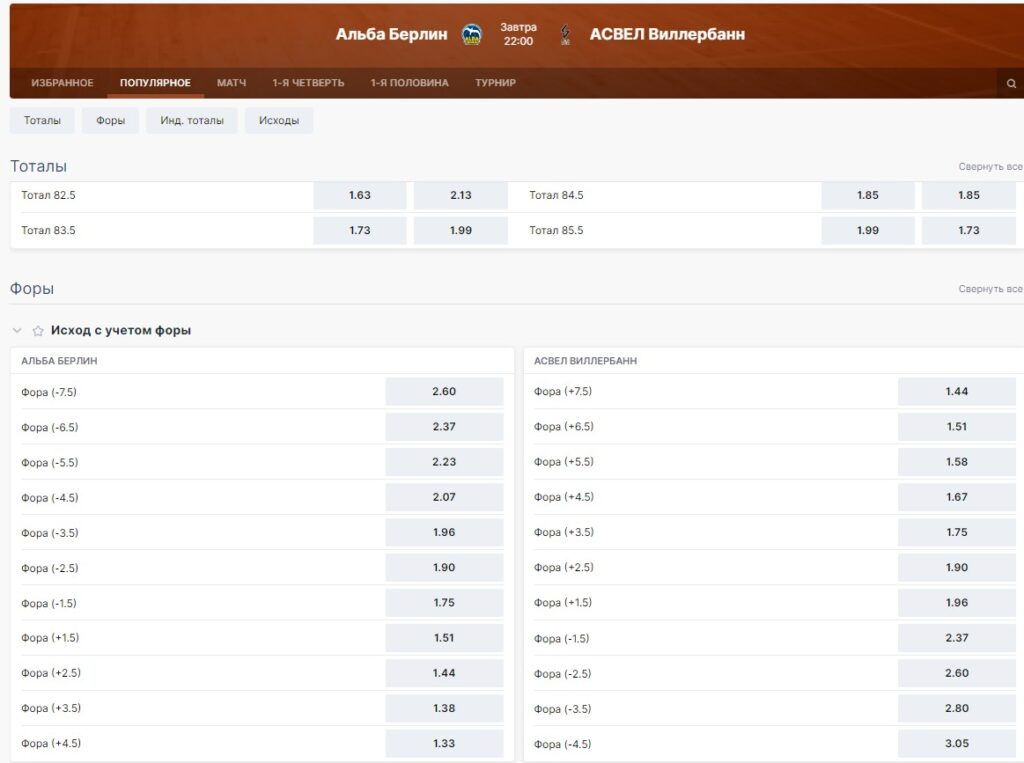The image size is (1024, 763).
Task: Click the Завтра 22:00 match time
Action: (x=519, y=34)
